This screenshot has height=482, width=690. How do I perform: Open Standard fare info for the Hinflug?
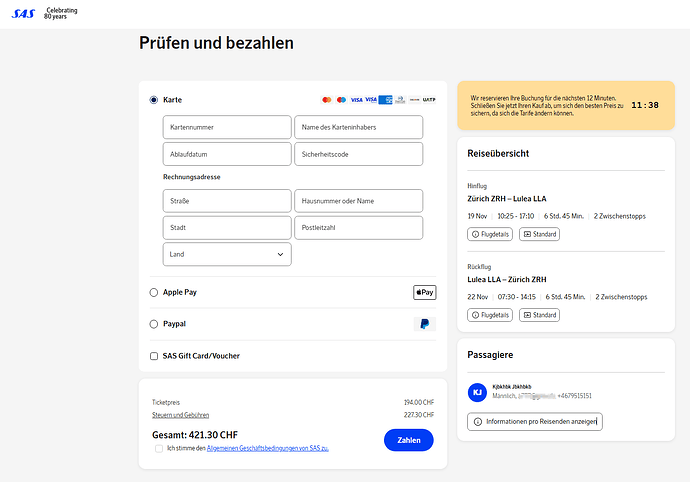(540, 234)
